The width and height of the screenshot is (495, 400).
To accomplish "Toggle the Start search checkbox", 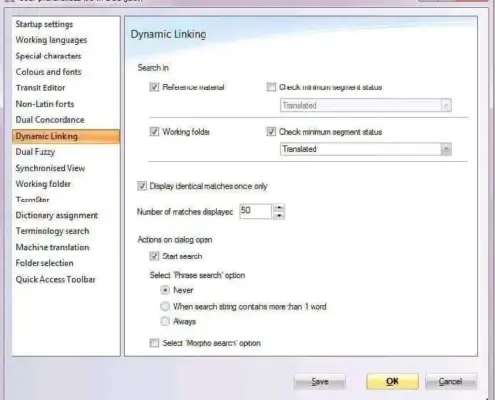I will 154,256.
